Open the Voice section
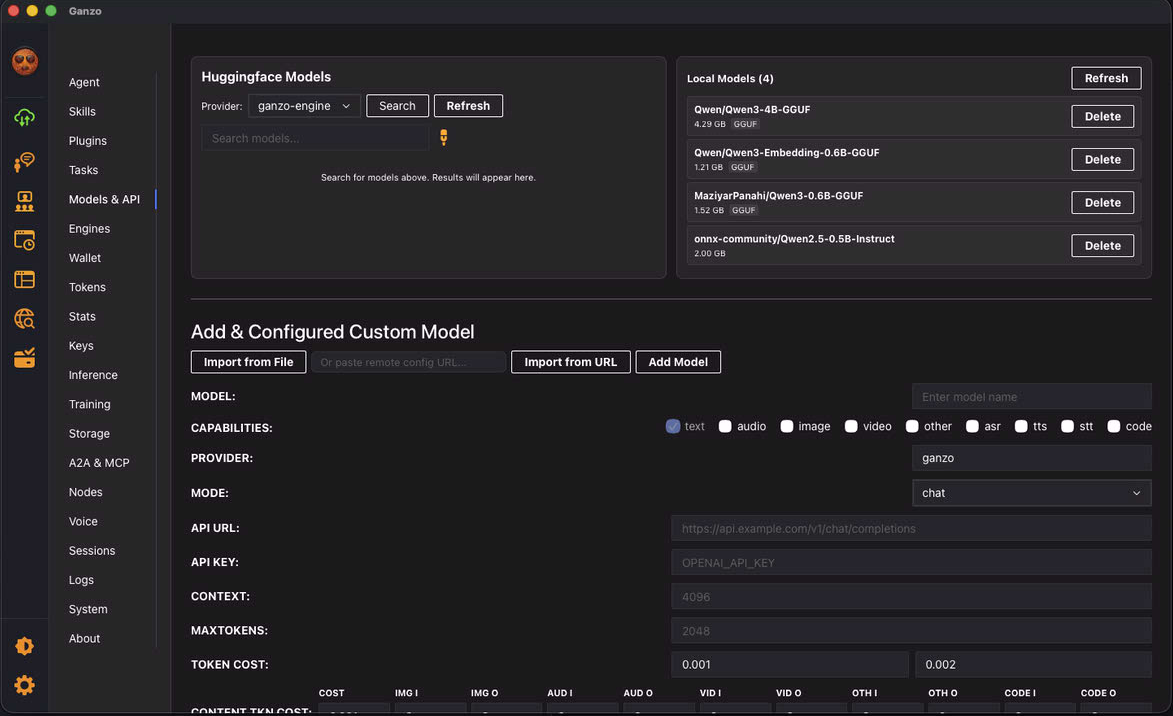This screenshot has height=716, width=1173. (83, 521)
